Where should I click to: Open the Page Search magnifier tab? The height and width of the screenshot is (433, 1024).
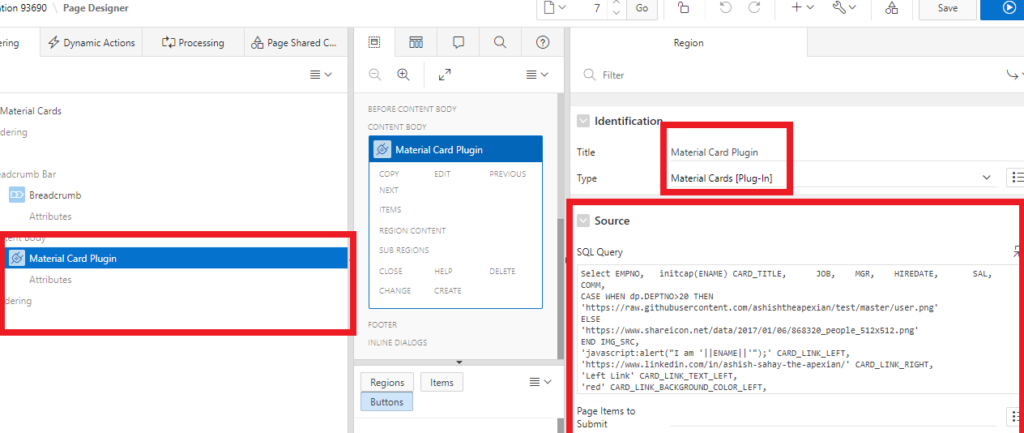click(x=500, y=43)
